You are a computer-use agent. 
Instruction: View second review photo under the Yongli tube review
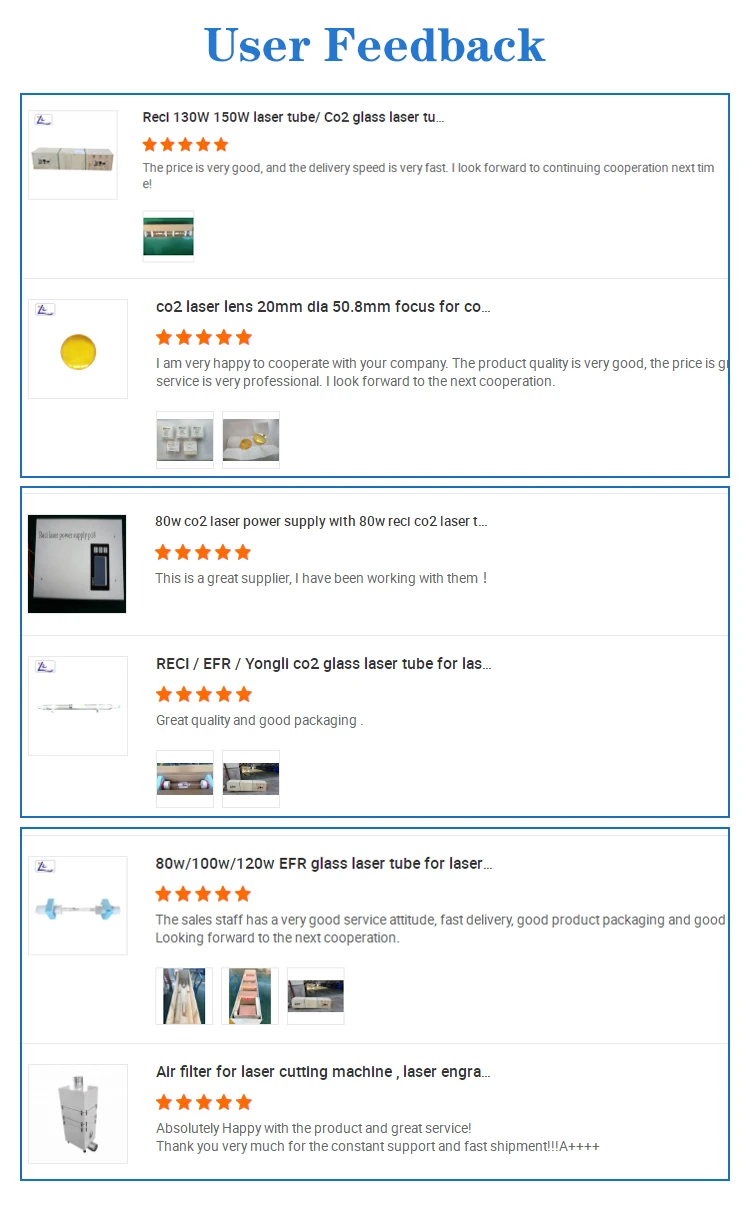point(251,779)
